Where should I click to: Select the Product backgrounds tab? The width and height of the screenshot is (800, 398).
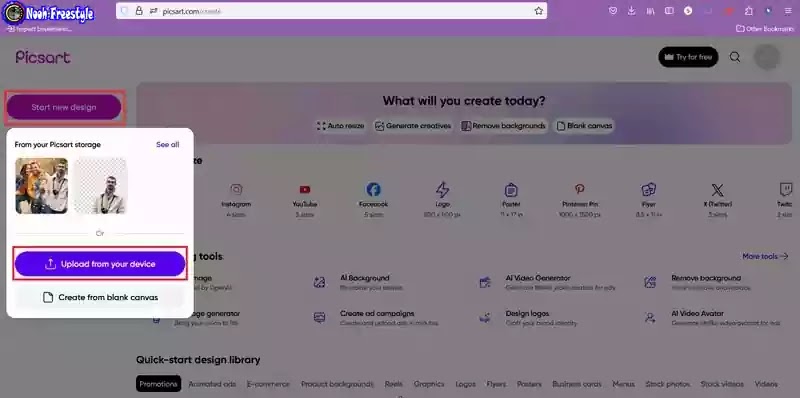[x=337, y=384]
